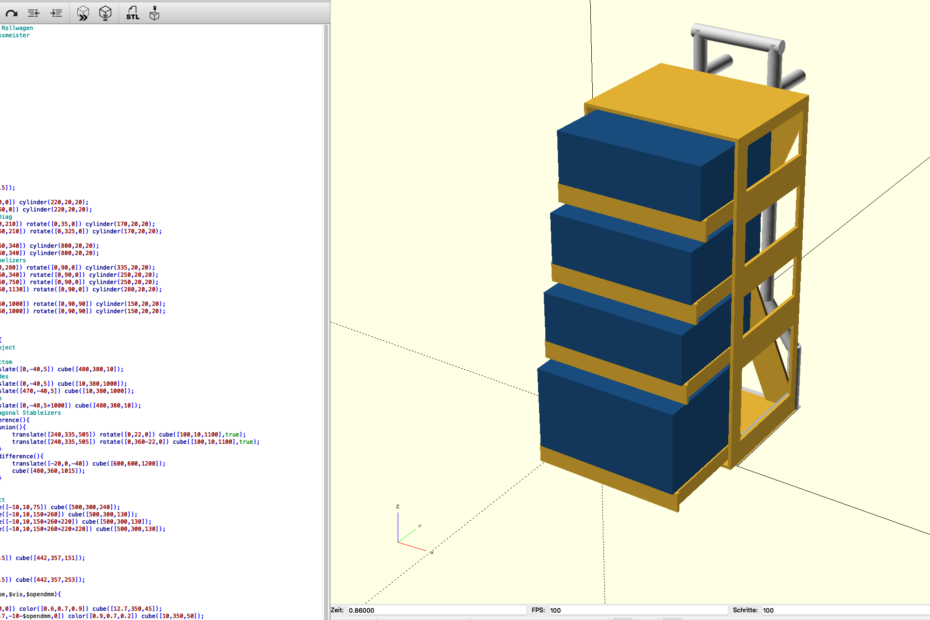Click the 'cylinder(280,20,20);' code line
The image size is (930, 620).
click(x=127, y=290)
